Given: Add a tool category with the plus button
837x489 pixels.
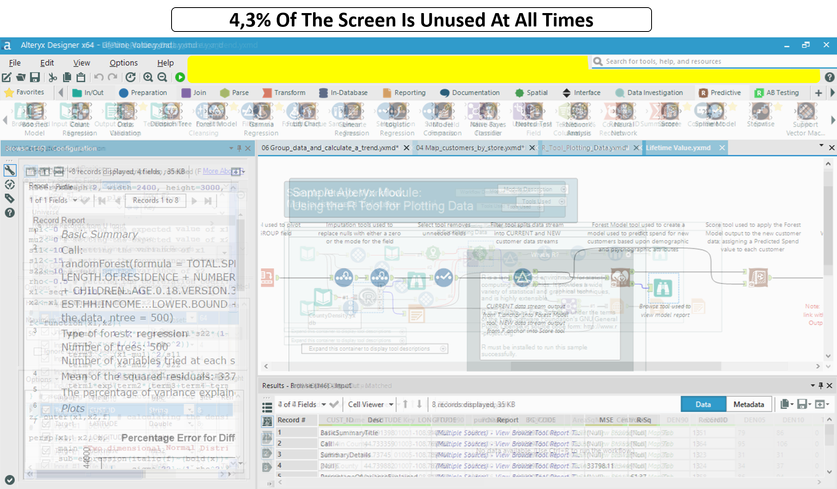Looking at the screenshot, I should click(818, 92).
